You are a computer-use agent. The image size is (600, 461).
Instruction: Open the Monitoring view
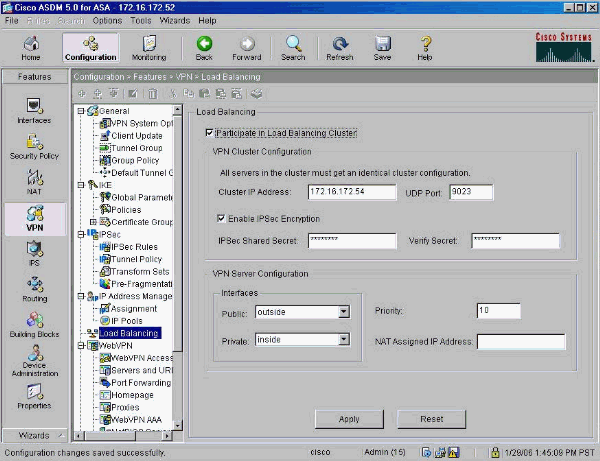point(149,48)
